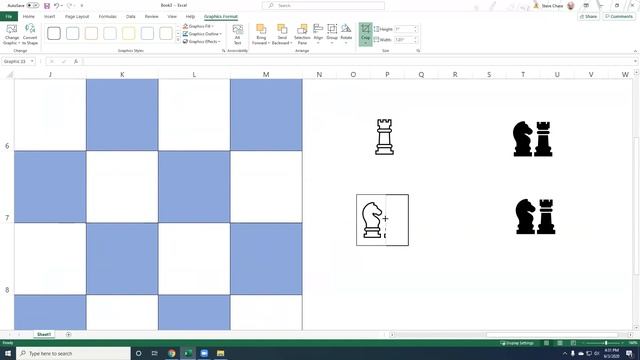640x360 pixels.
Task: Open the Selection Pane
Action: 302,34
